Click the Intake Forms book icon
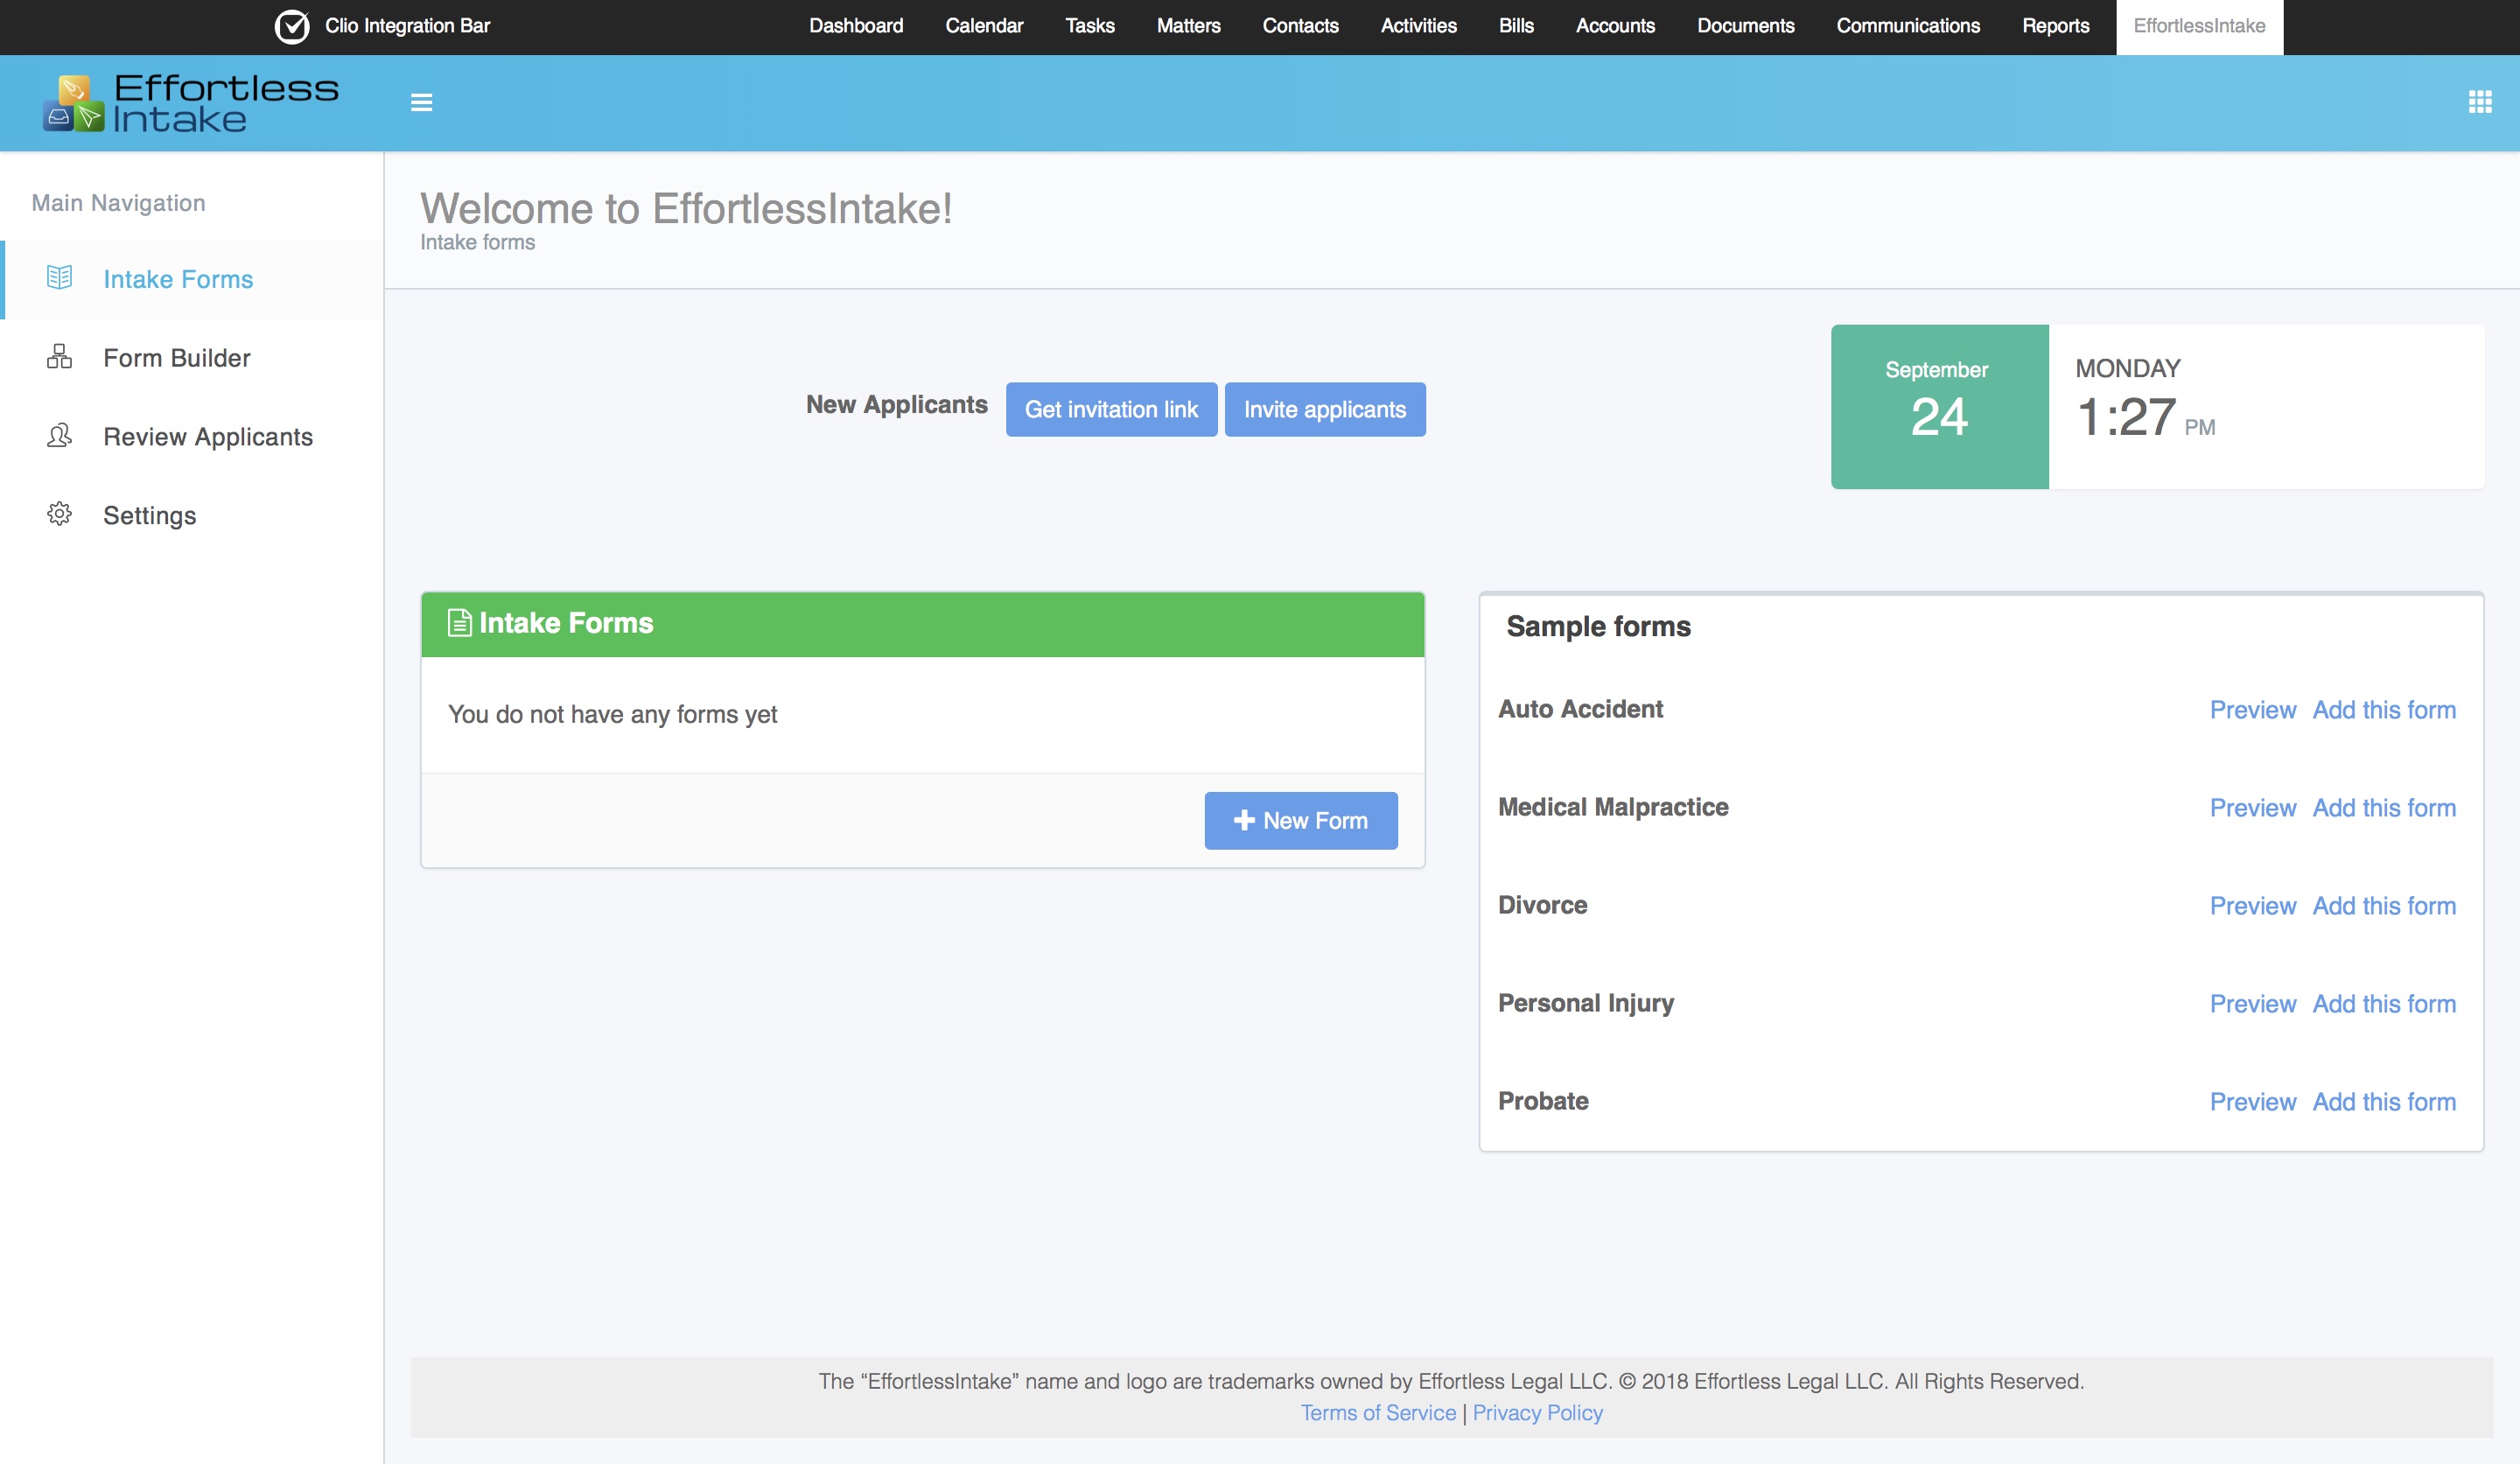 coord(59,278)
